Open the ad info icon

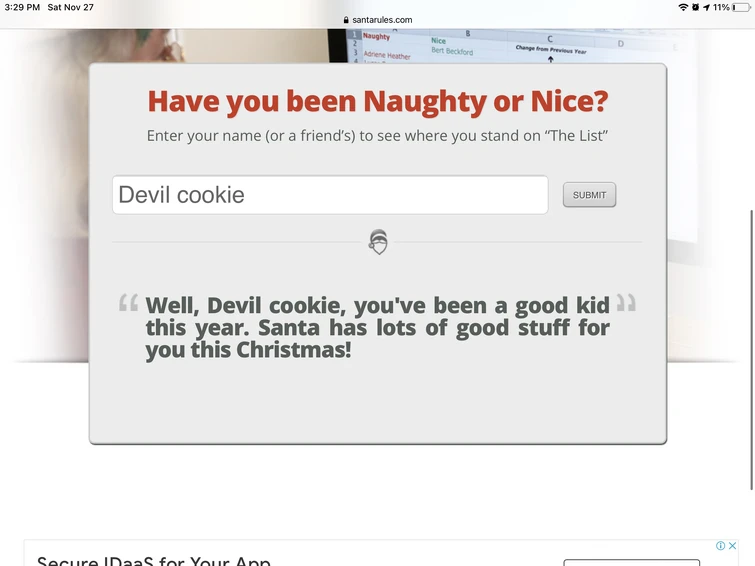click(x=720, y=545)
